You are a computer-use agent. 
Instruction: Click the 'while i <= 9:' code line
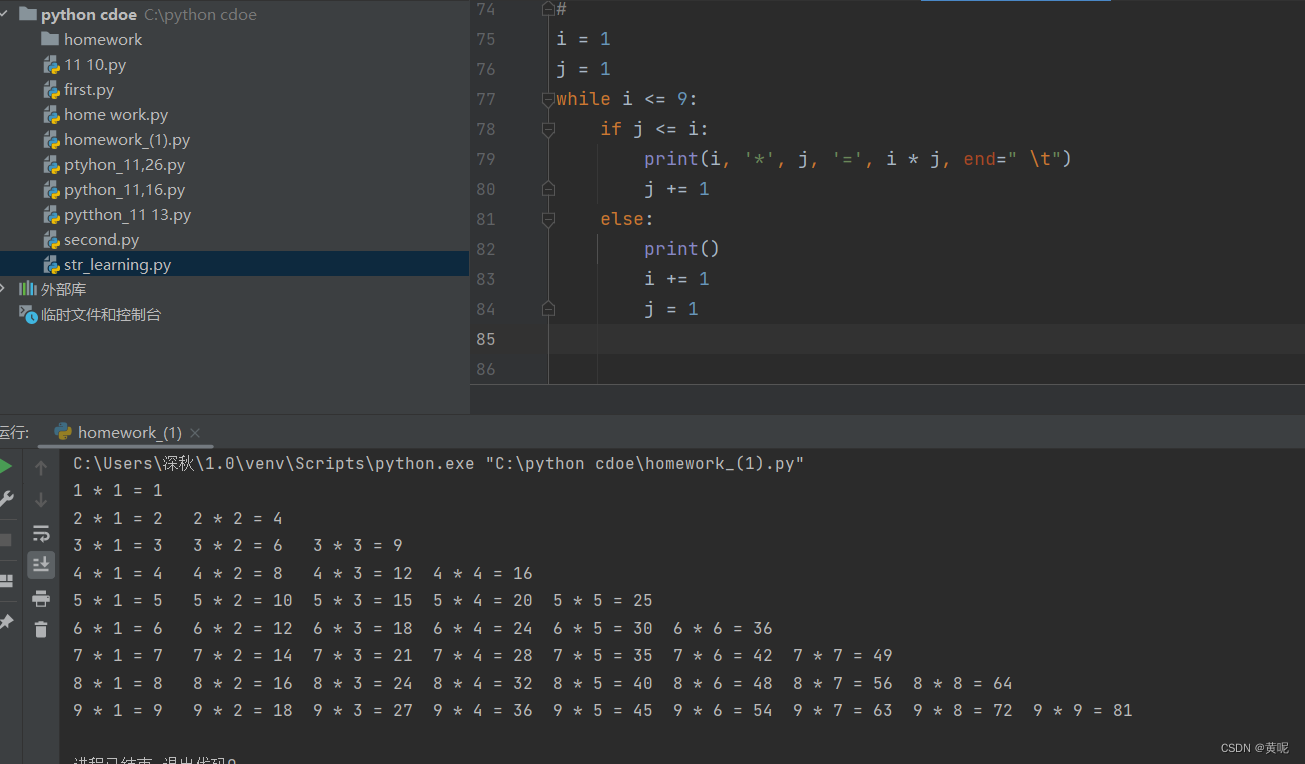coord(627,99)
